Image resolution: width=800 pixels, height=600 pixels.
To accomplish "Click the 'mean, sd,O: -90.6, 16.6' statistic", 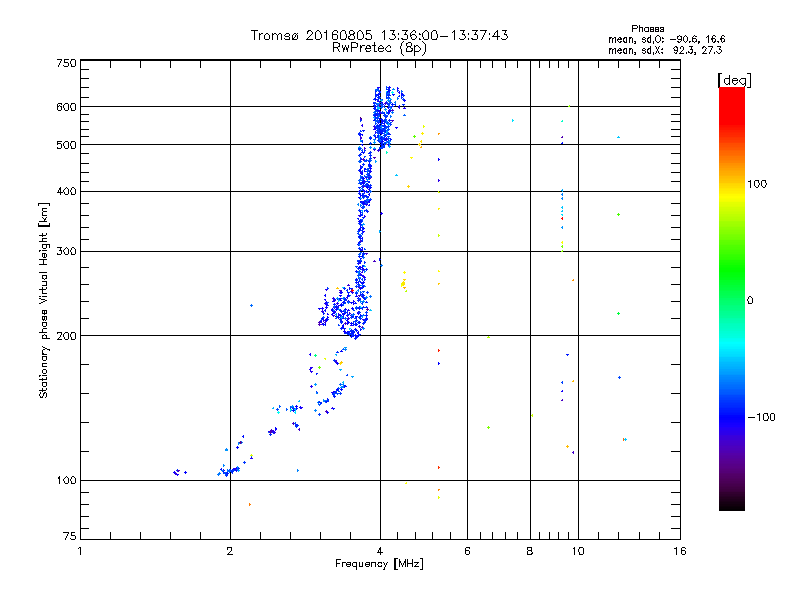I will 666,39.
